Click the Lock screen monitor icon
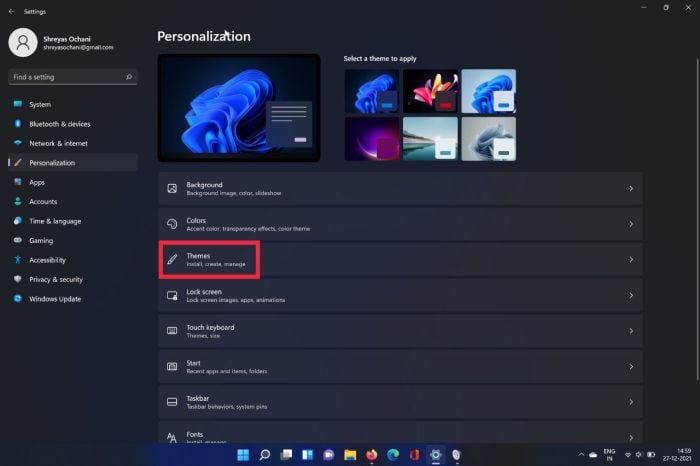The height and width of the screenshot is (466, 700). 172,295
